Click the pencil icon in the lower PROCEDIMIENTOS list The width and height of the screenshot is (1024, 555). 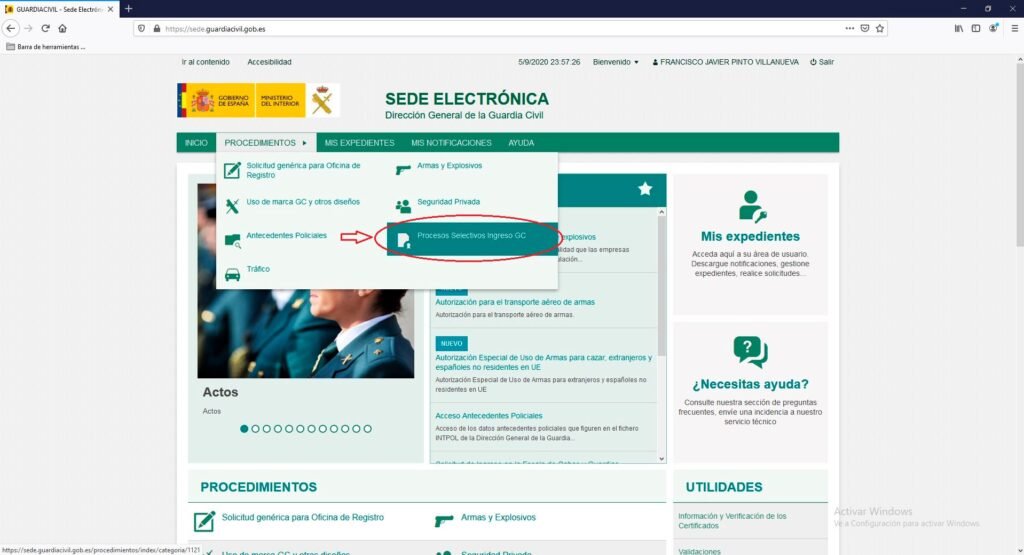coord(204,521)
